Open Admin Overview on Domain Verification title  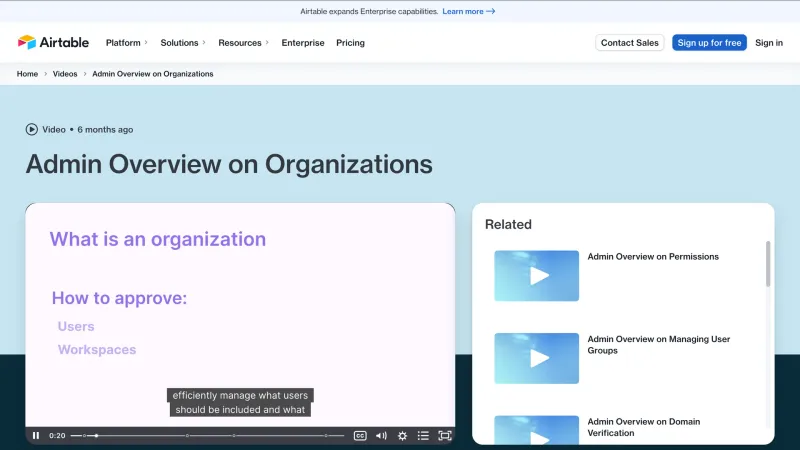[643, 427]
